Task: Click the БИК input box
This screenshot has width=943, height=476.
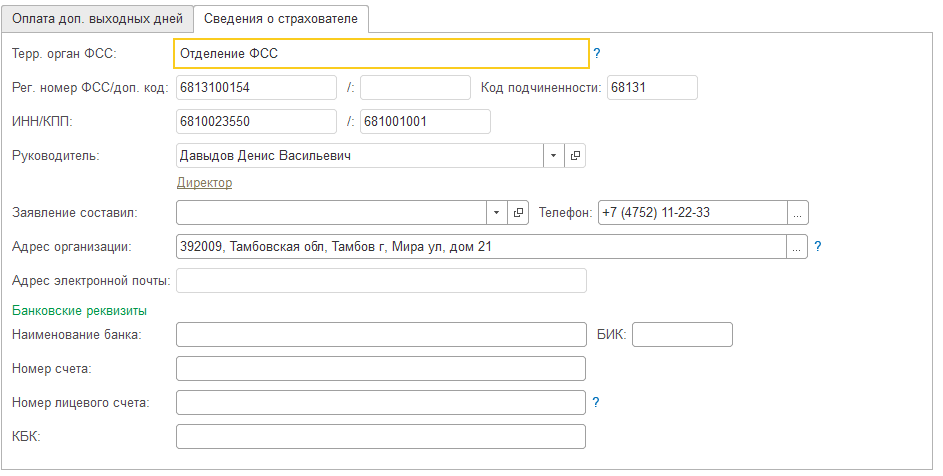Action: [682, 334]
